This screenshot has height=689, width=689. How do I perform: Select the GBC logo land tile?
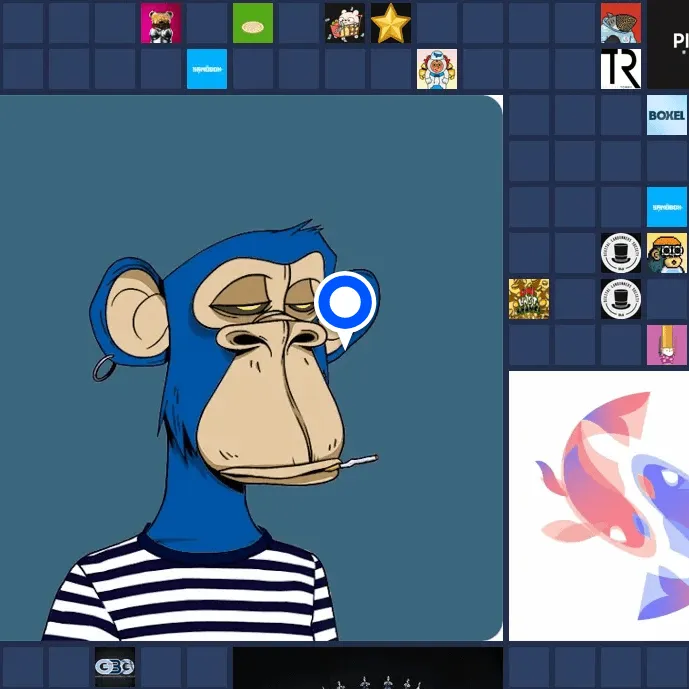click(x=115, y=667)
